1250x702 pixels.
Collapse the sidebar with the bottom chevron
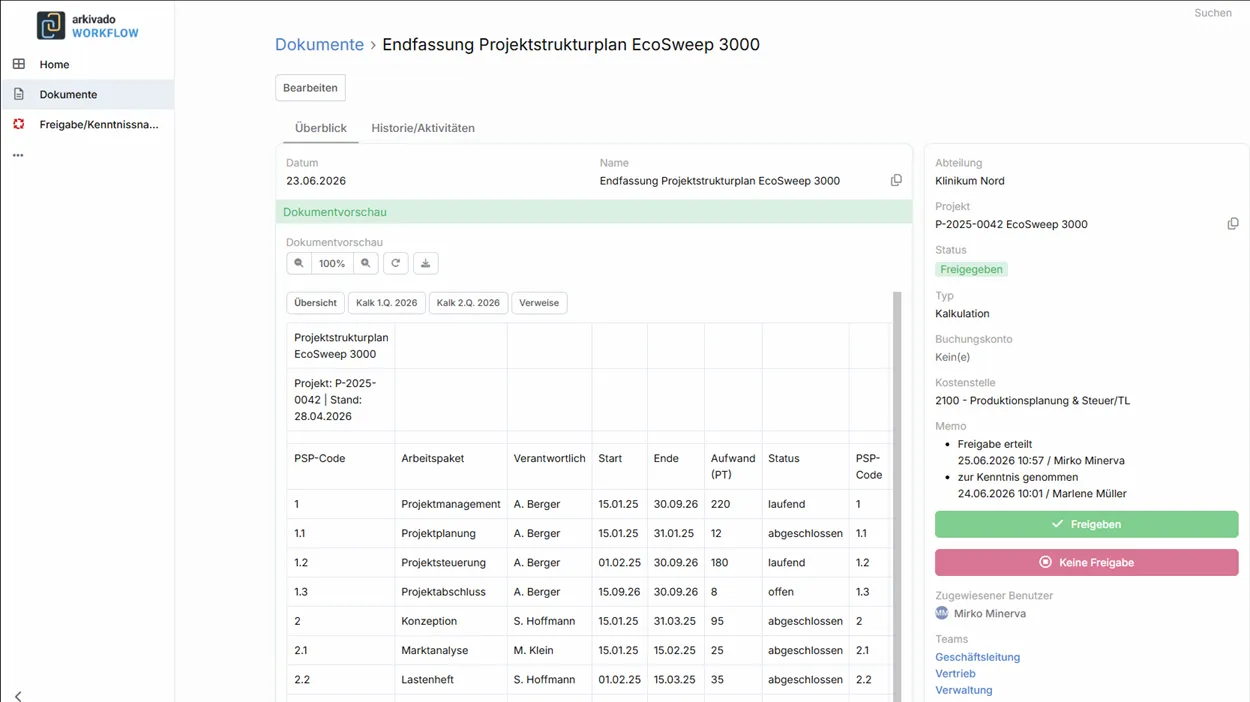(18, 696)
